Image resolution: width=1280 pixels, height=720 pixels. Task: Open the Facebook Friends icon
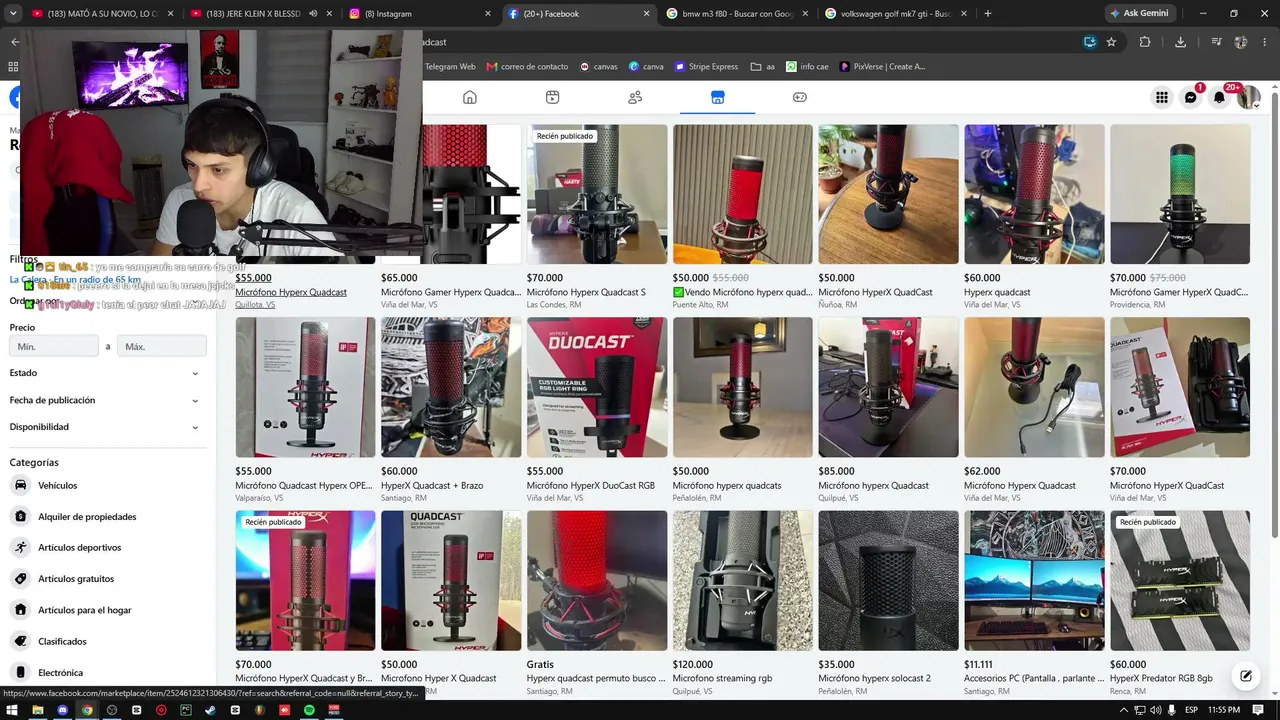[635, 97]
